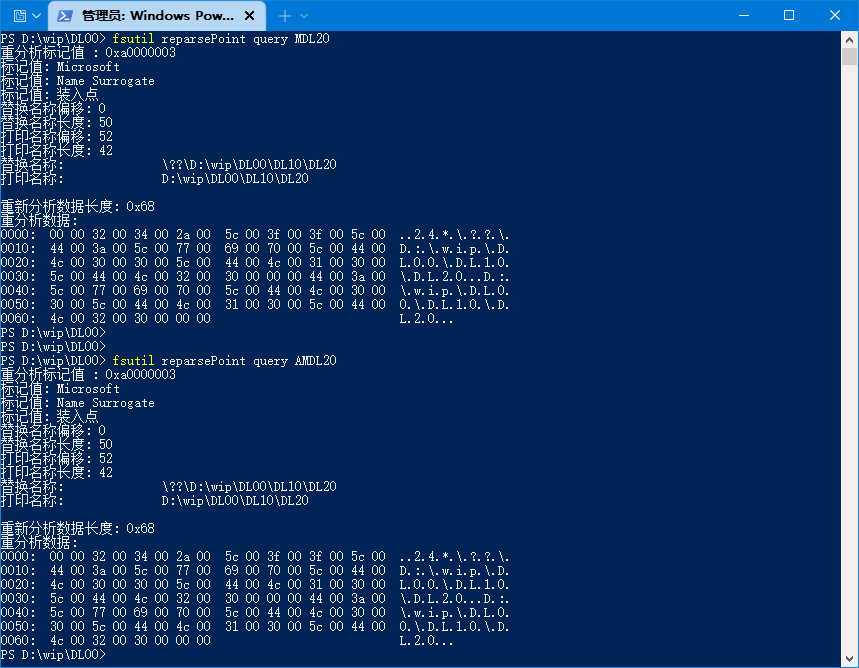Viewport: 859px width, 668px height.
Task: Click the PowerShell icon on the tab
Action: 64,16
